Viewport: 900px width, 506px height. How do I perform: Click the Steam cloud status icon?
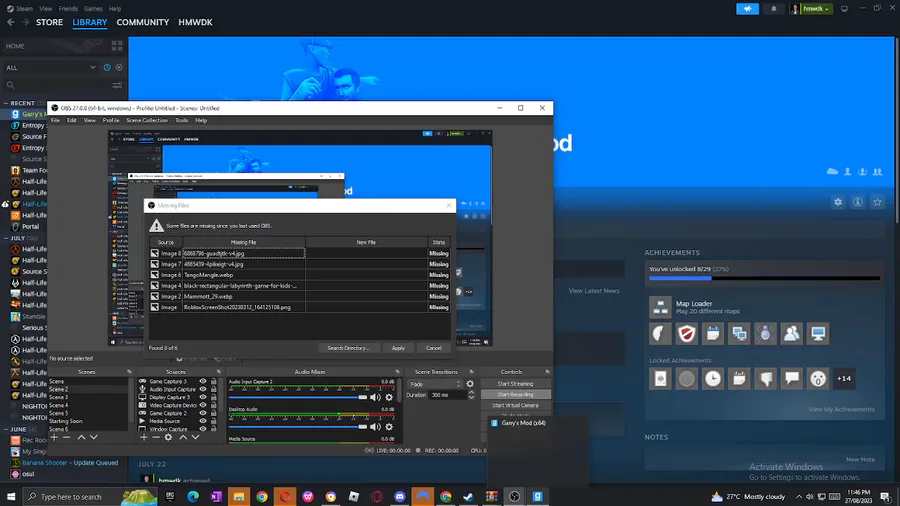click(832, 172)
